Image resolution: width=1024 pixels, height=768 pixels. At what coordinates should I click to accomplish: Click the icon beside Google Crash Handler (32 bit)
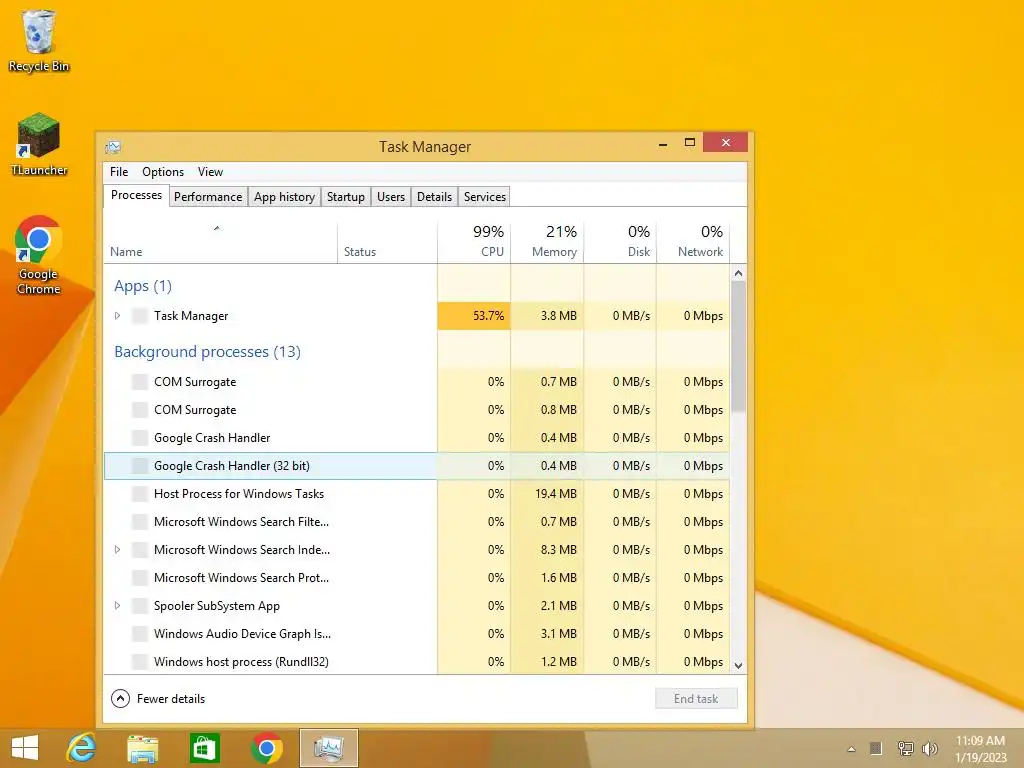pyautogui.click(x=140, y=466)
